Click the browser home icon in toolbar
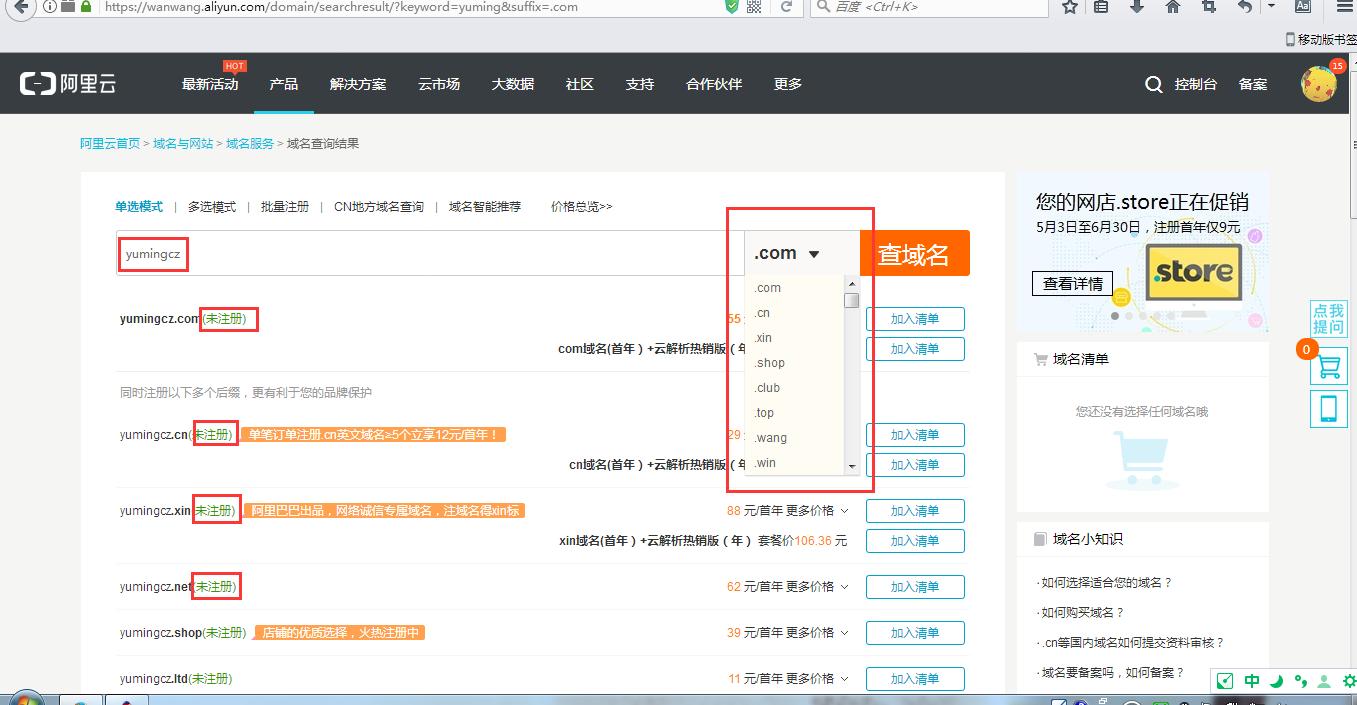The image size is (1357, 705). click(x=1172, y=8)
